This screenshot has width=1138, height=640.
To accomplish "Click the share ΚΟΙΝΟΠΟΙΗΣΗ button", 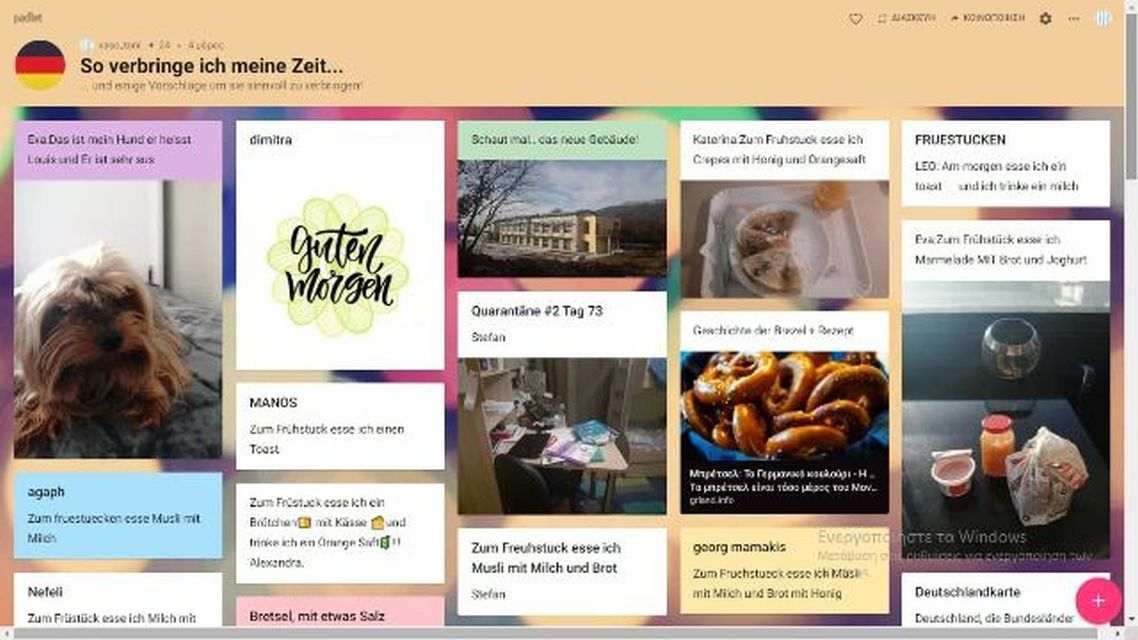I will (x=987, y=17).
